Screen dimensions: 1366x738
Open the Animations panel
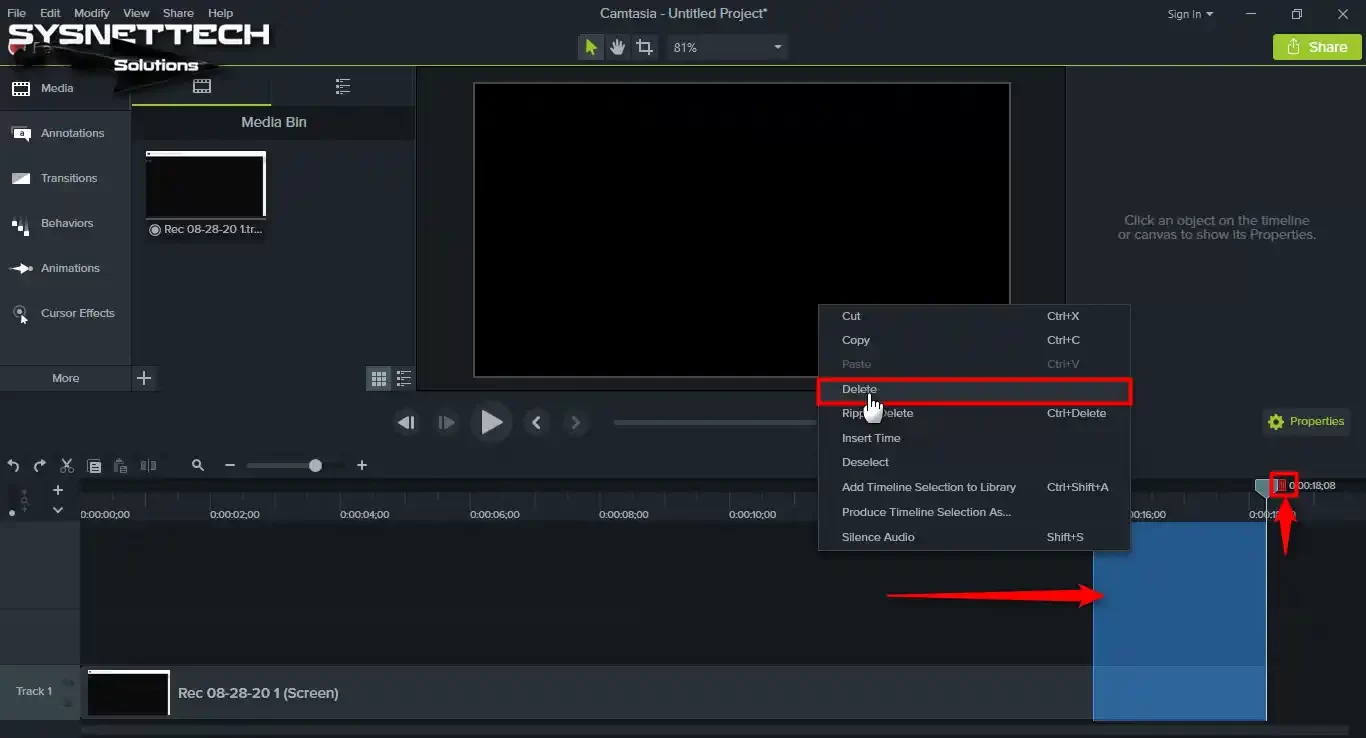tap(65, 268)
